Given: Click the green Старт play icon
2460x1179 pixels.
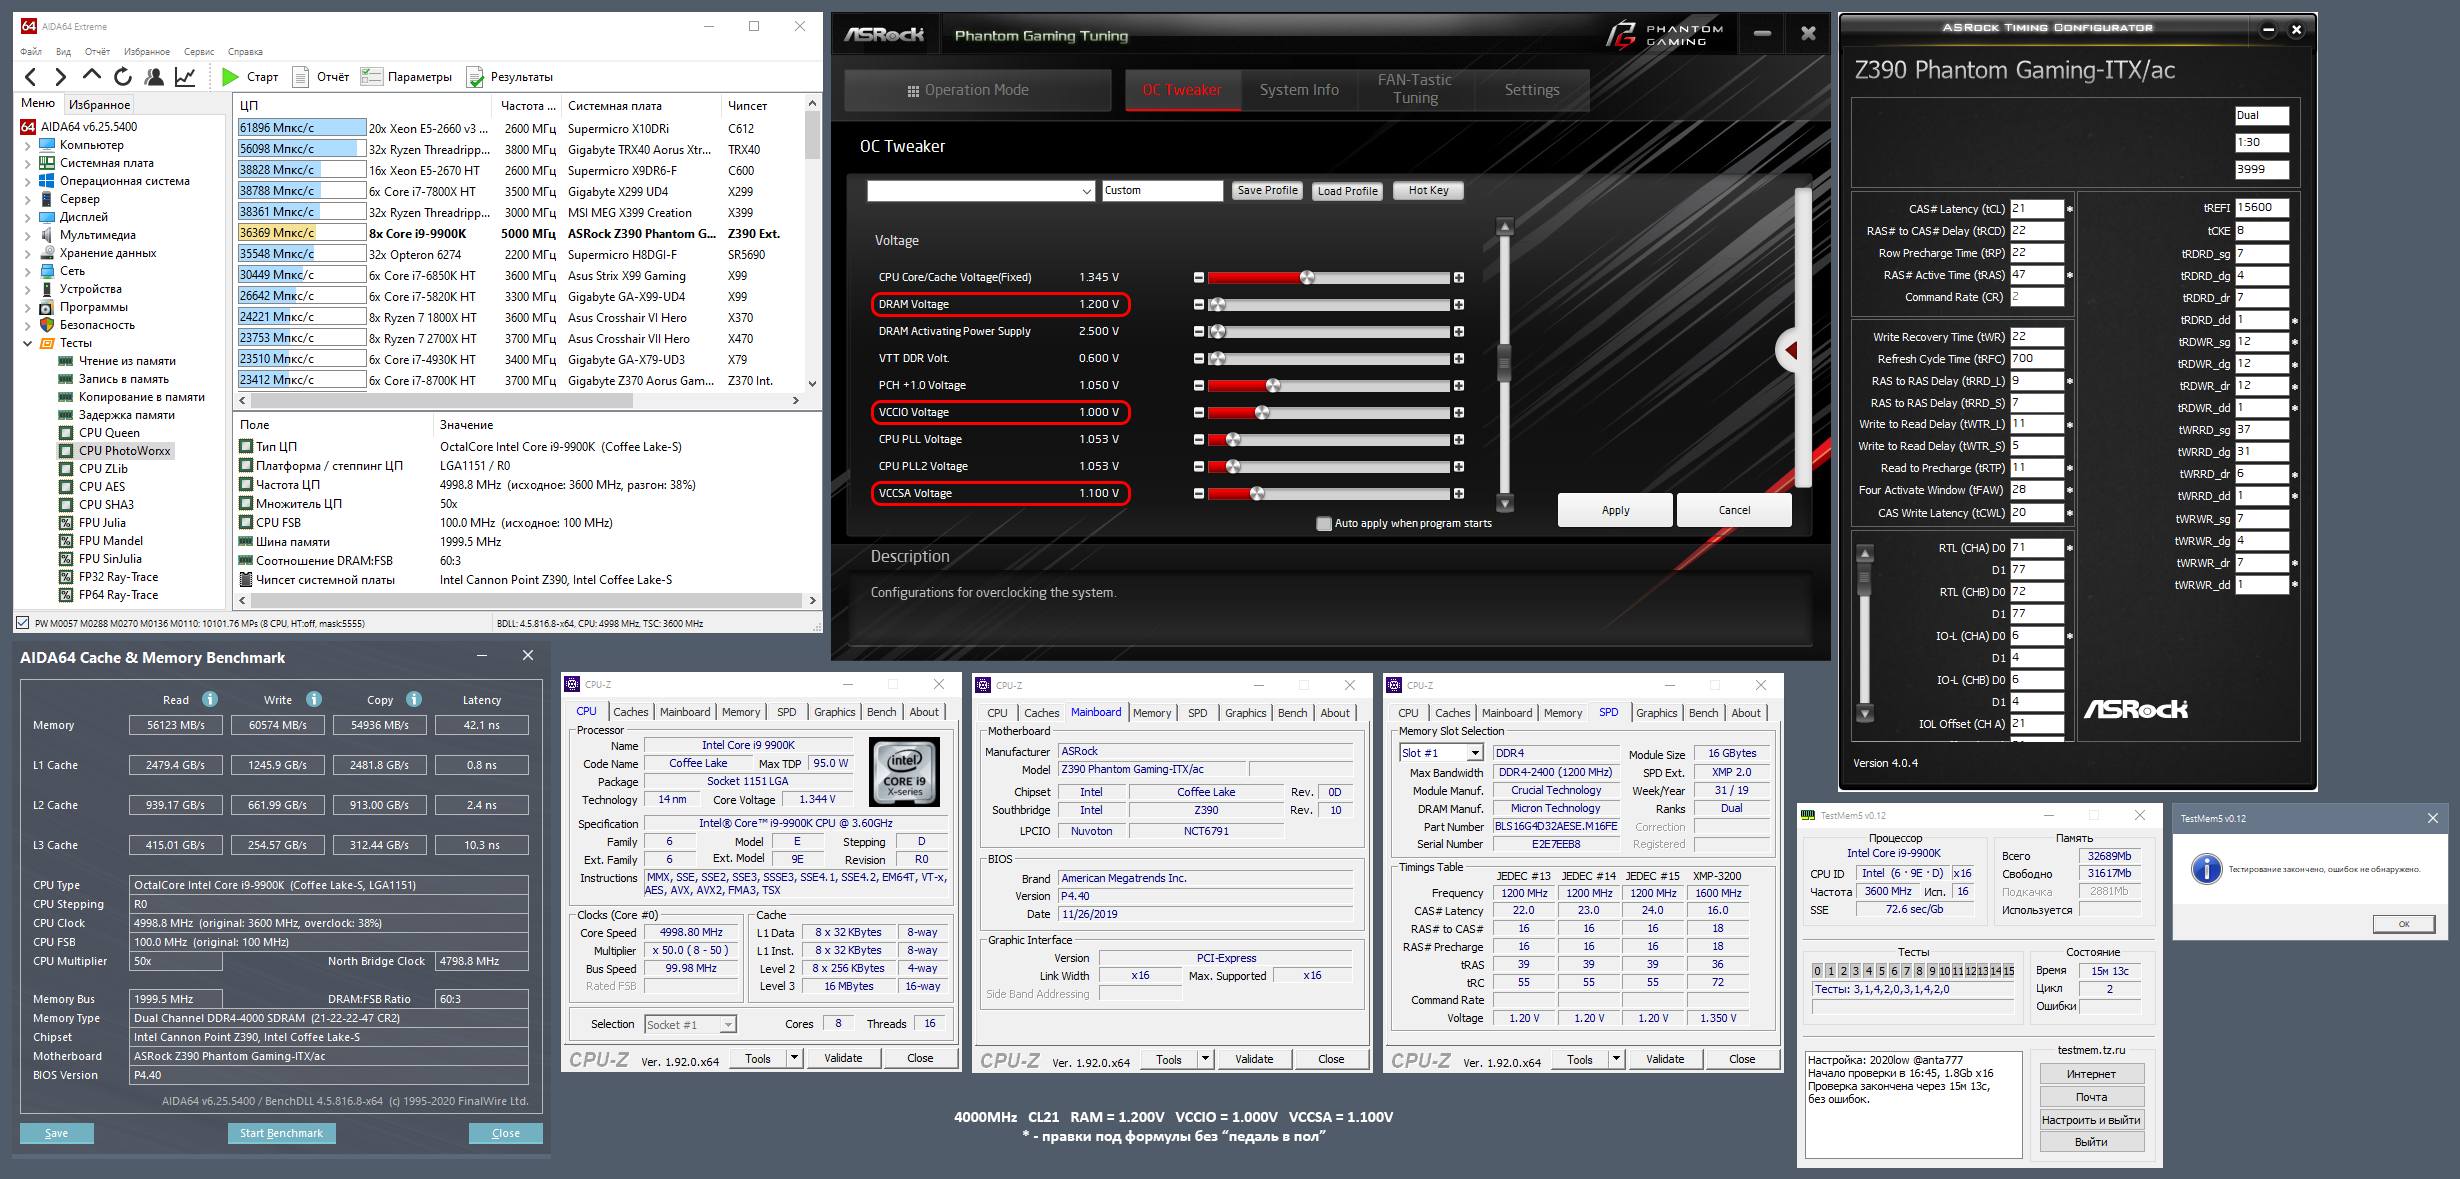Looking at the screenshot, I should click(x=230, y=77).
